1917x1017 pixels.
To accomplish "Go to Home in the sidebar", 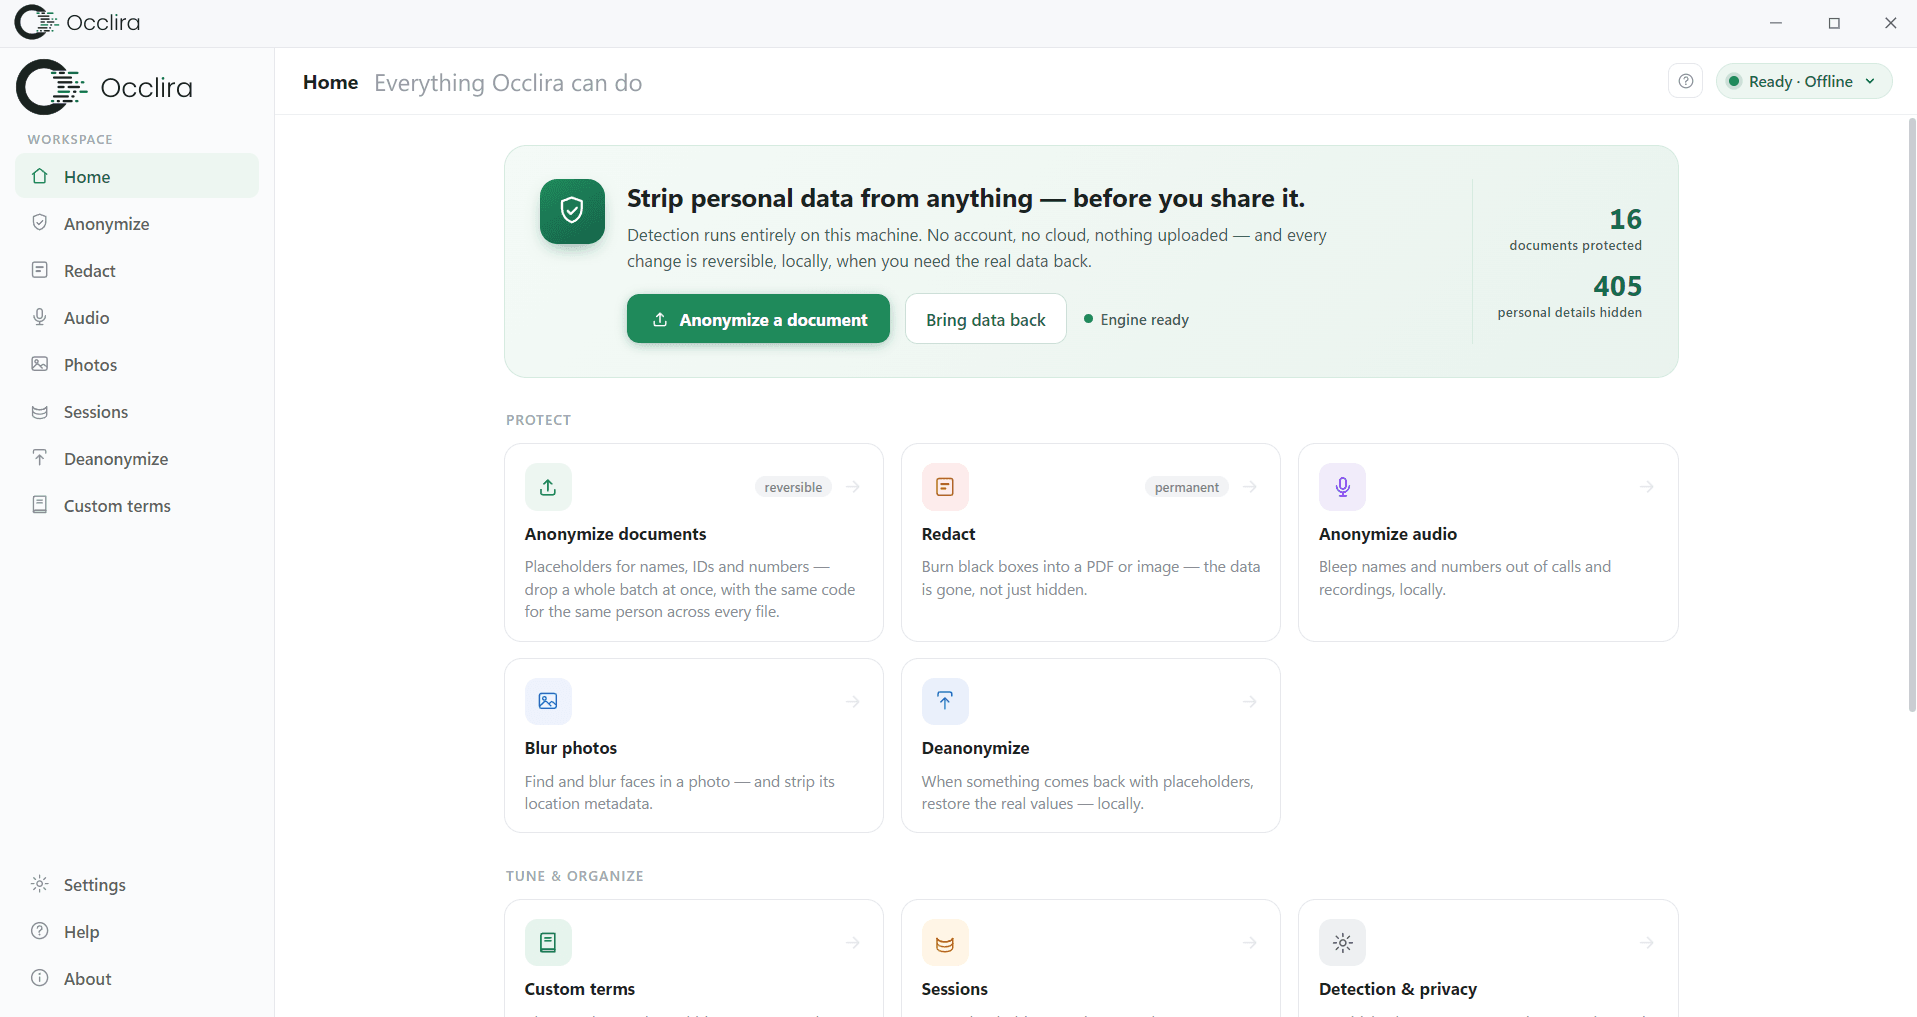I will click(137, 176).
